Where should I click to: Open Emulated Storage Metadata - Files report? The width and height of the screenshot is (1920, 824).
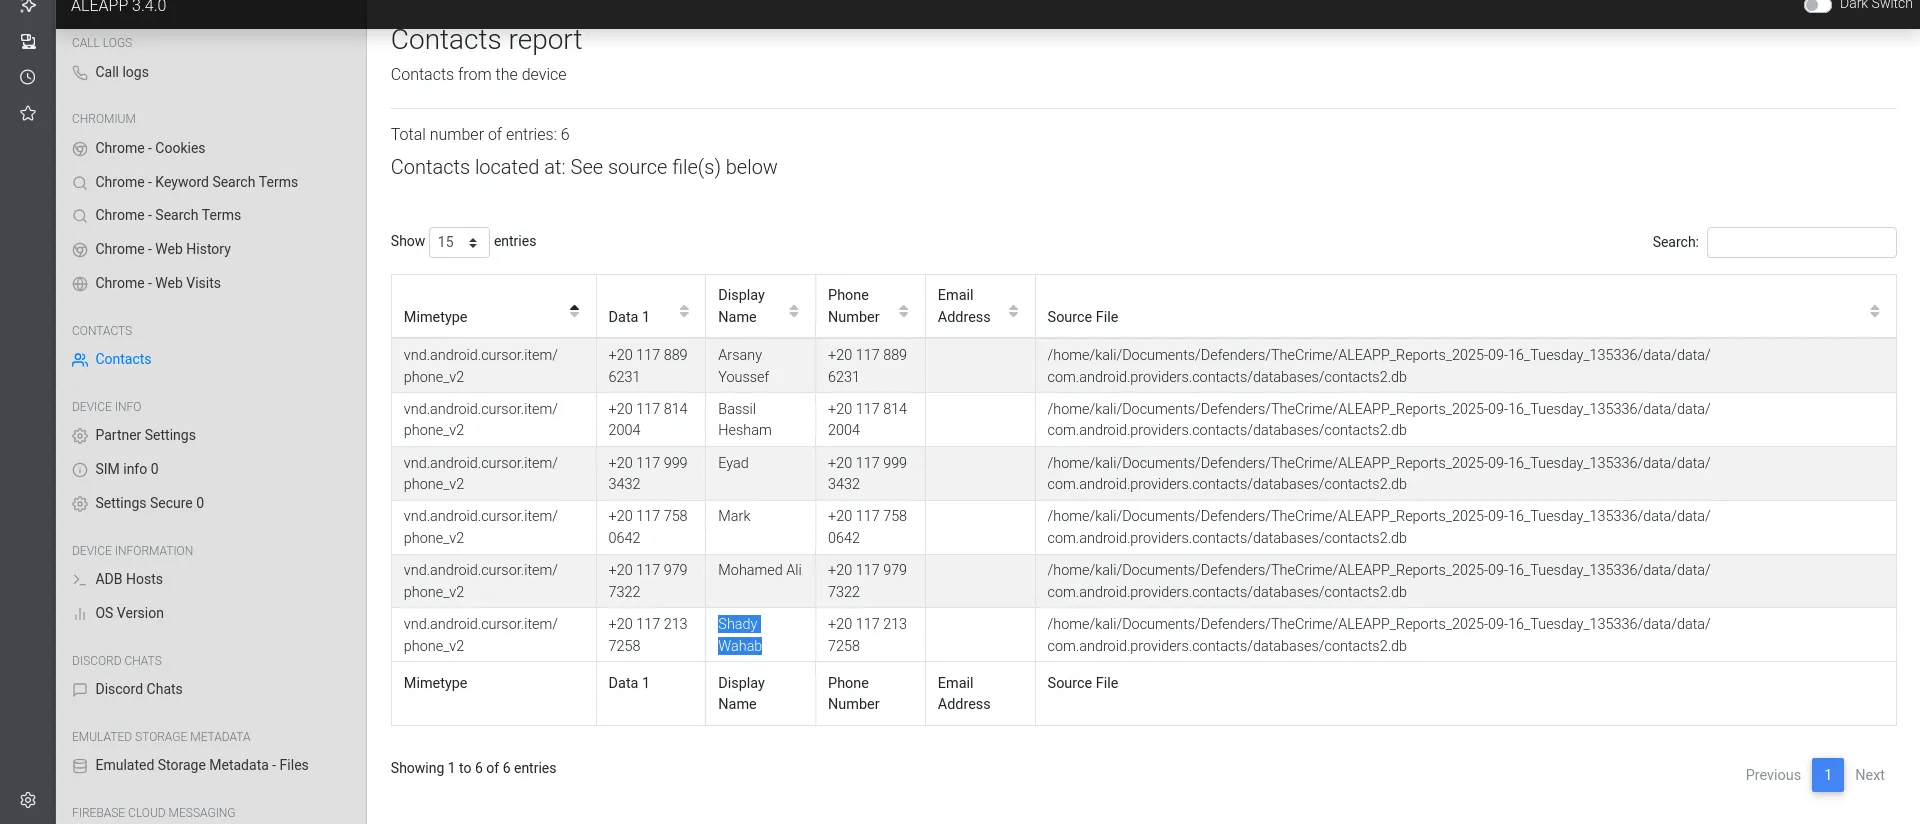202,765
